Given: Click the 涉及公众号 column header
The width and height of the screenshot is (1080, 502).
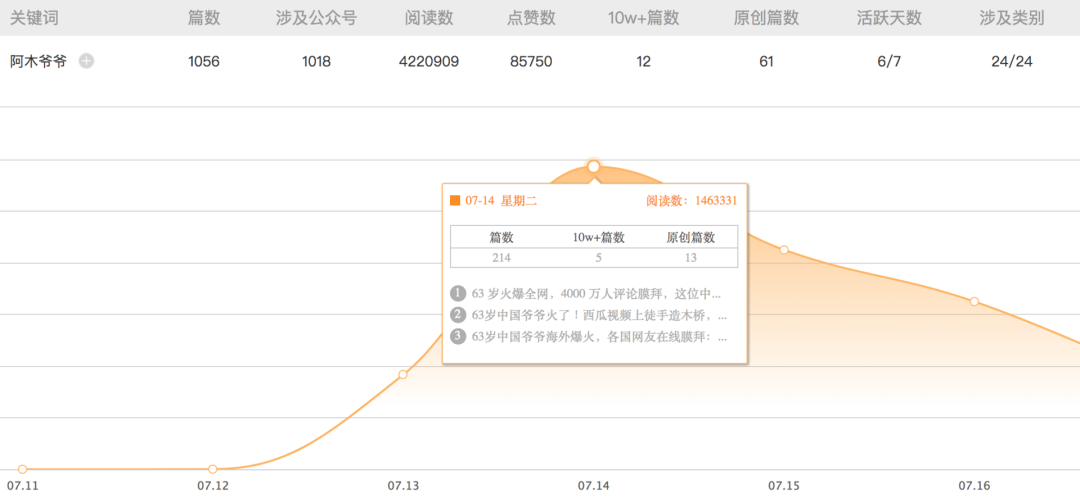Looking at the screenshot, I should [x=316, y=19].
